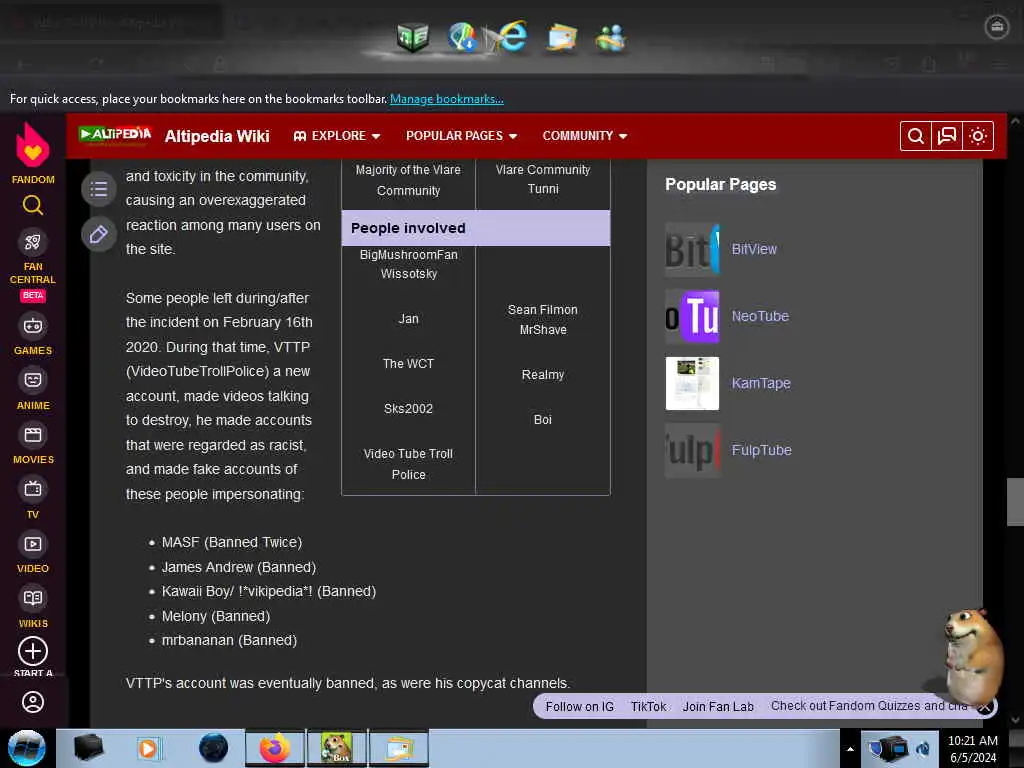The image size is (1024, 768).
Task: Open Video category icon
Action: (33, 543)
